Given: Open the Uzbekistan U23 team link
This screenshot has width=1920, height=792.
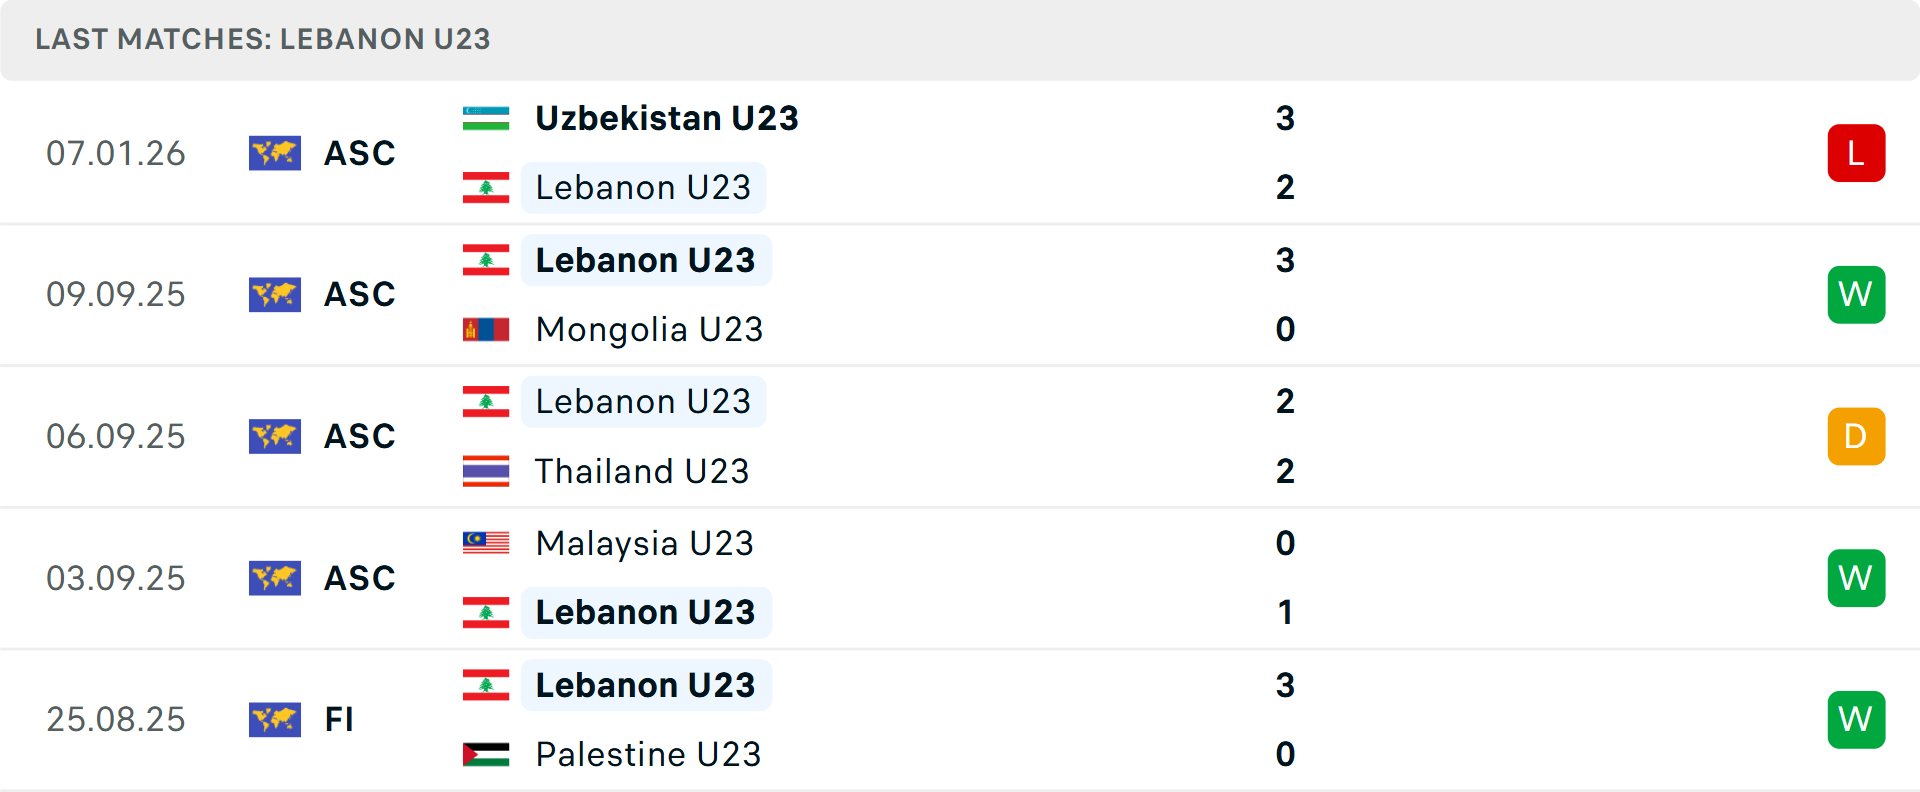Looking at the screenshot, I should (x=667, y=118).
